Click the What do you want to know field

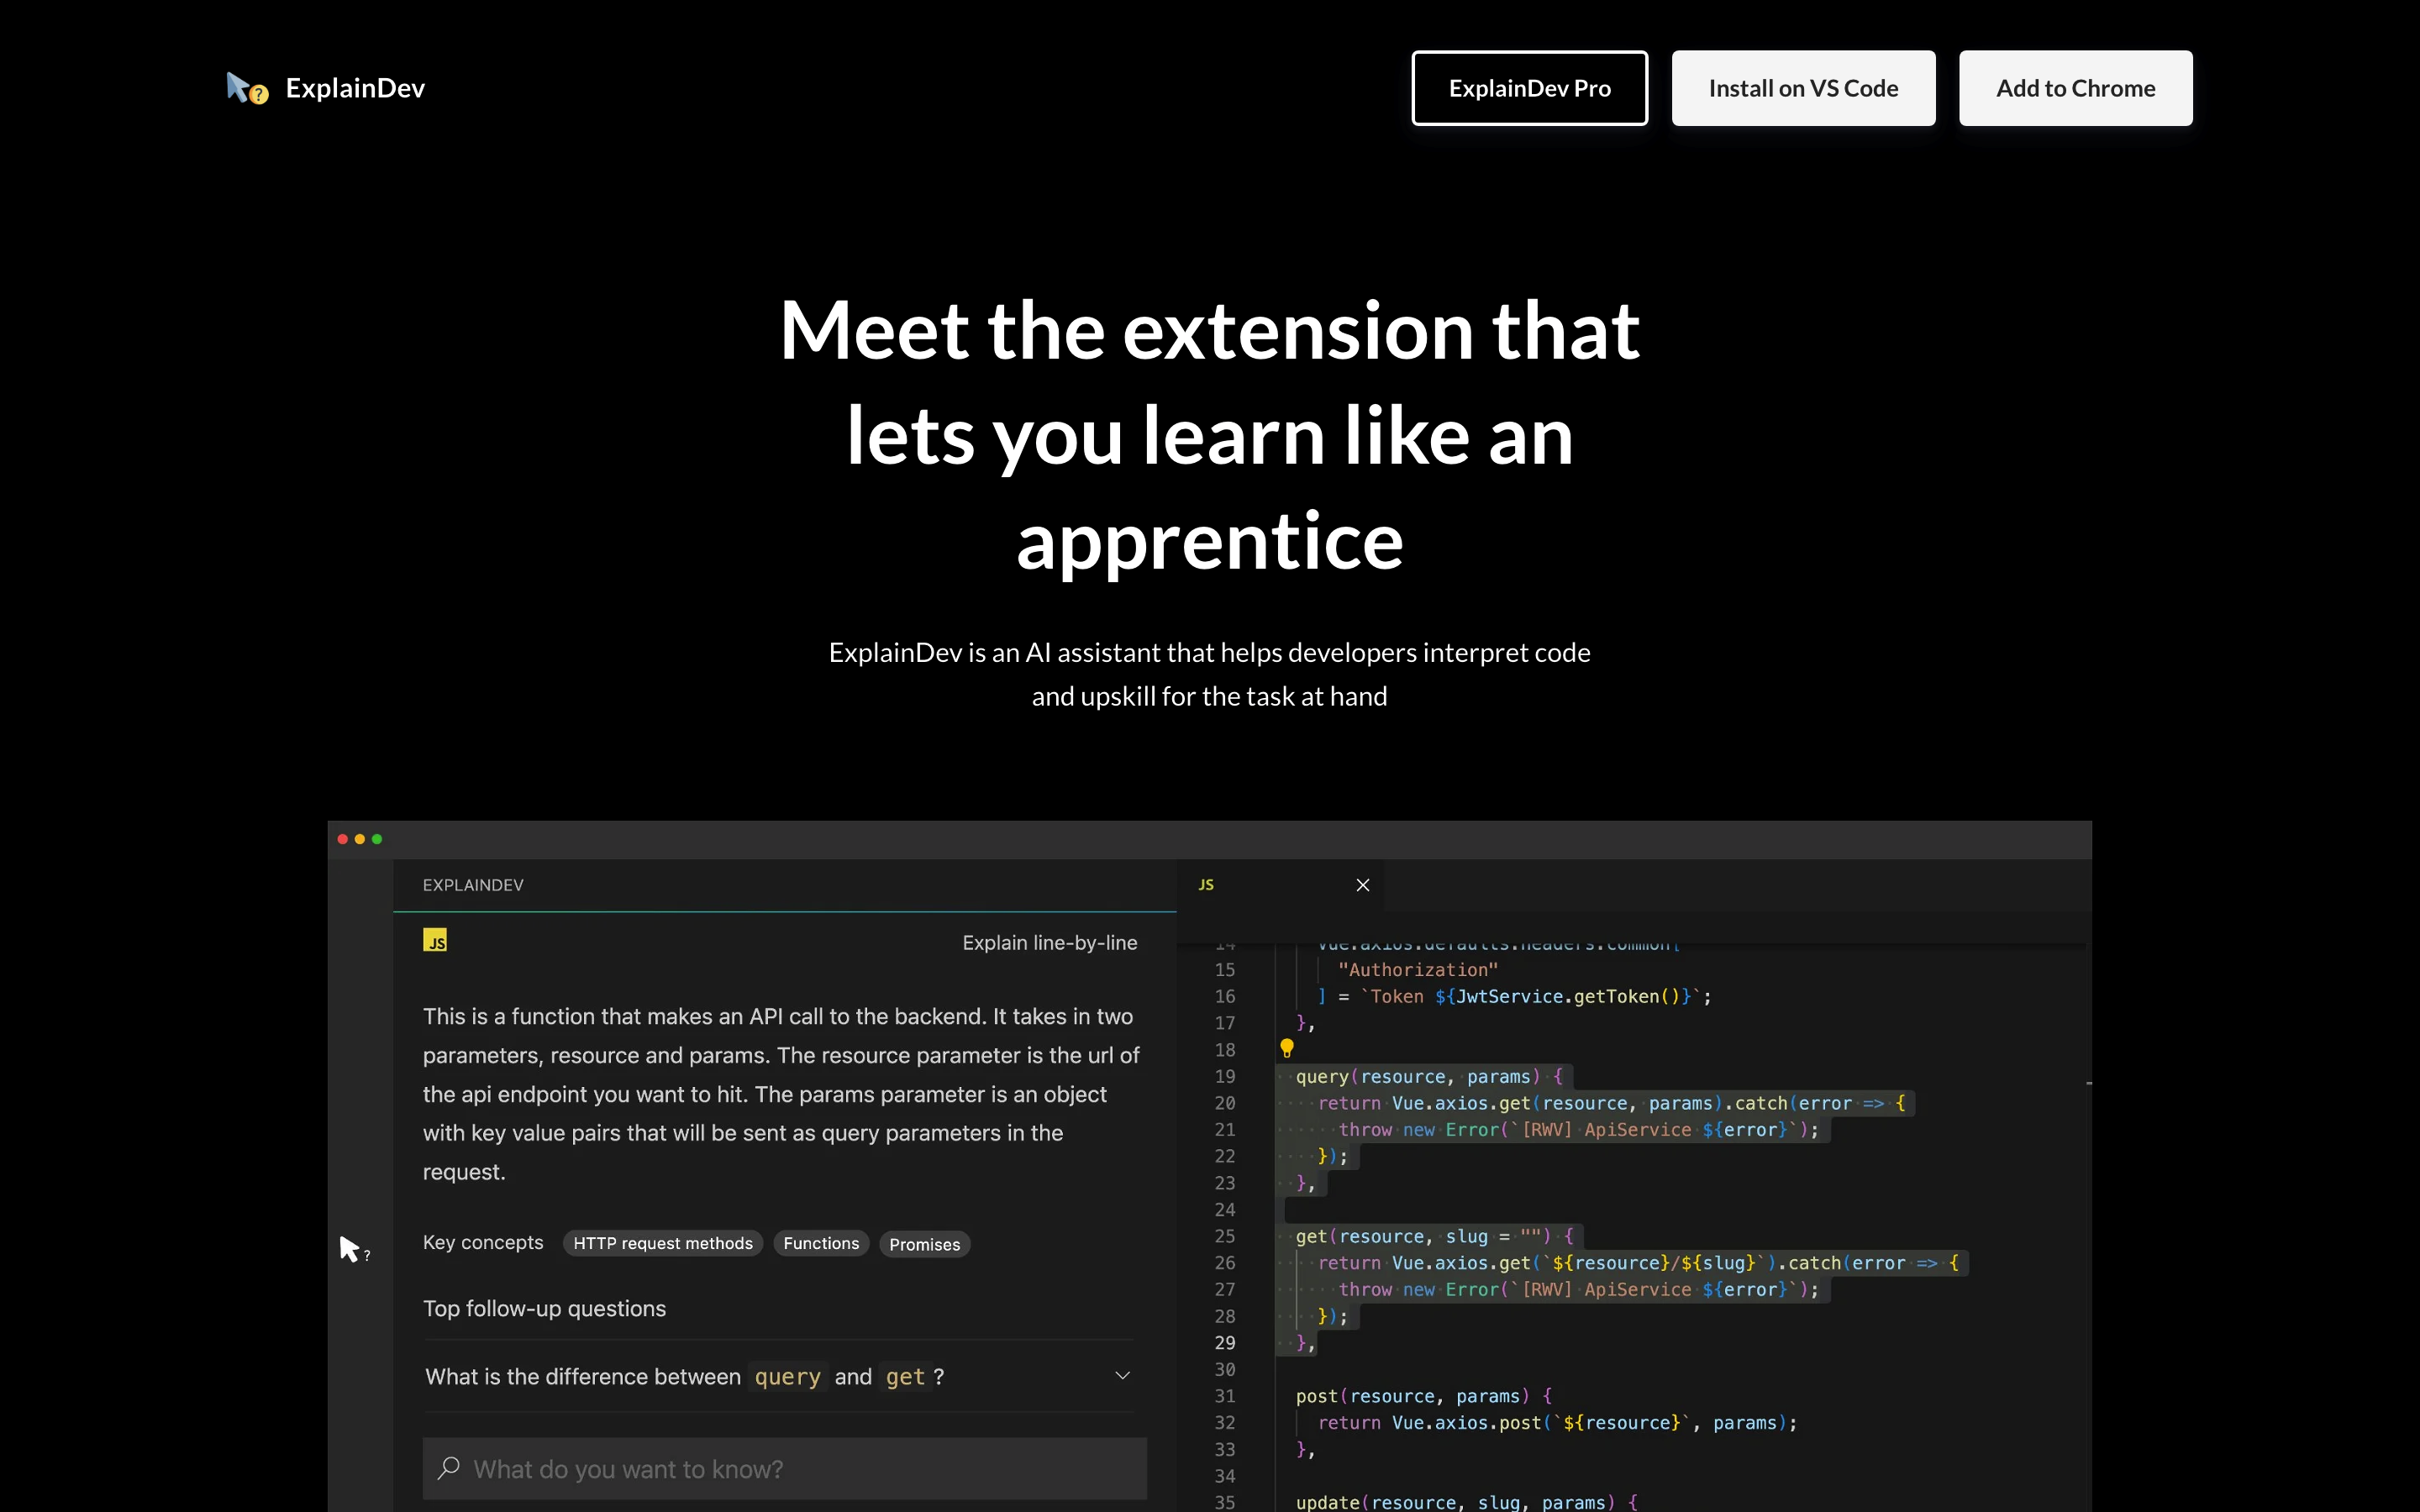[x=784, y=1469]
